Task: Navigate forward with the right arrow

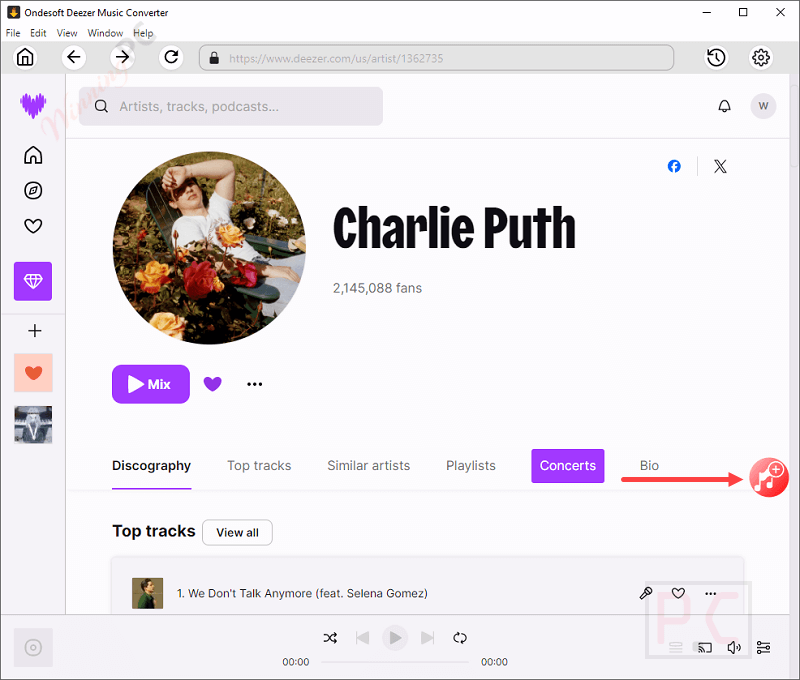Action: [122, 57]
